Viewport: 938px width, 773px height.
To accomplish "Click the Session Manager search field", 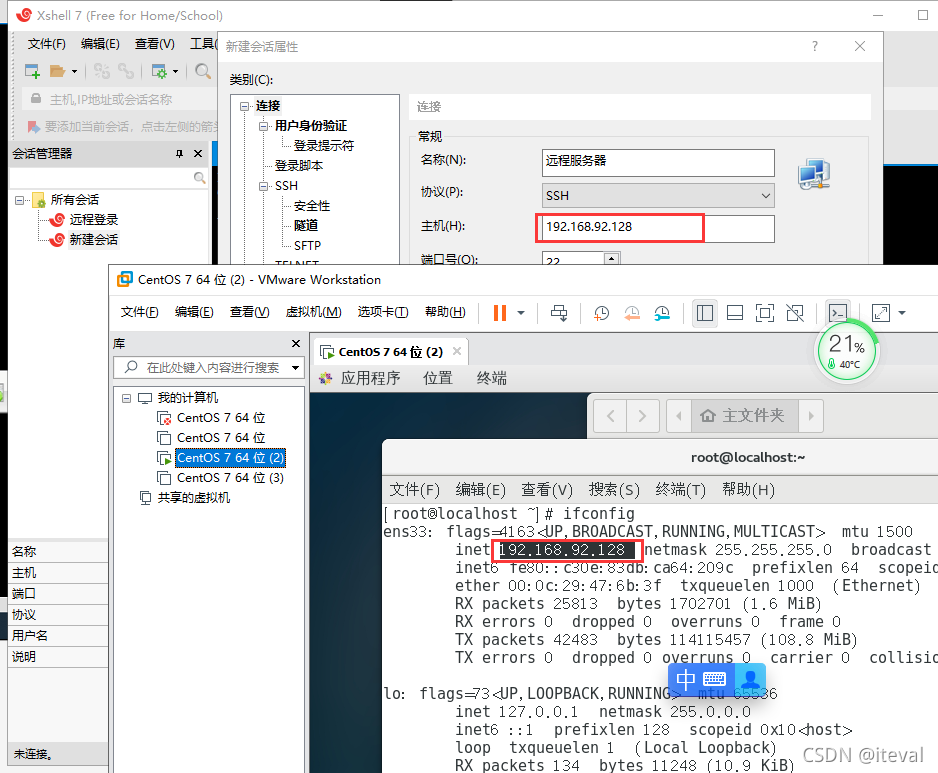I will (x=108, y=178).
